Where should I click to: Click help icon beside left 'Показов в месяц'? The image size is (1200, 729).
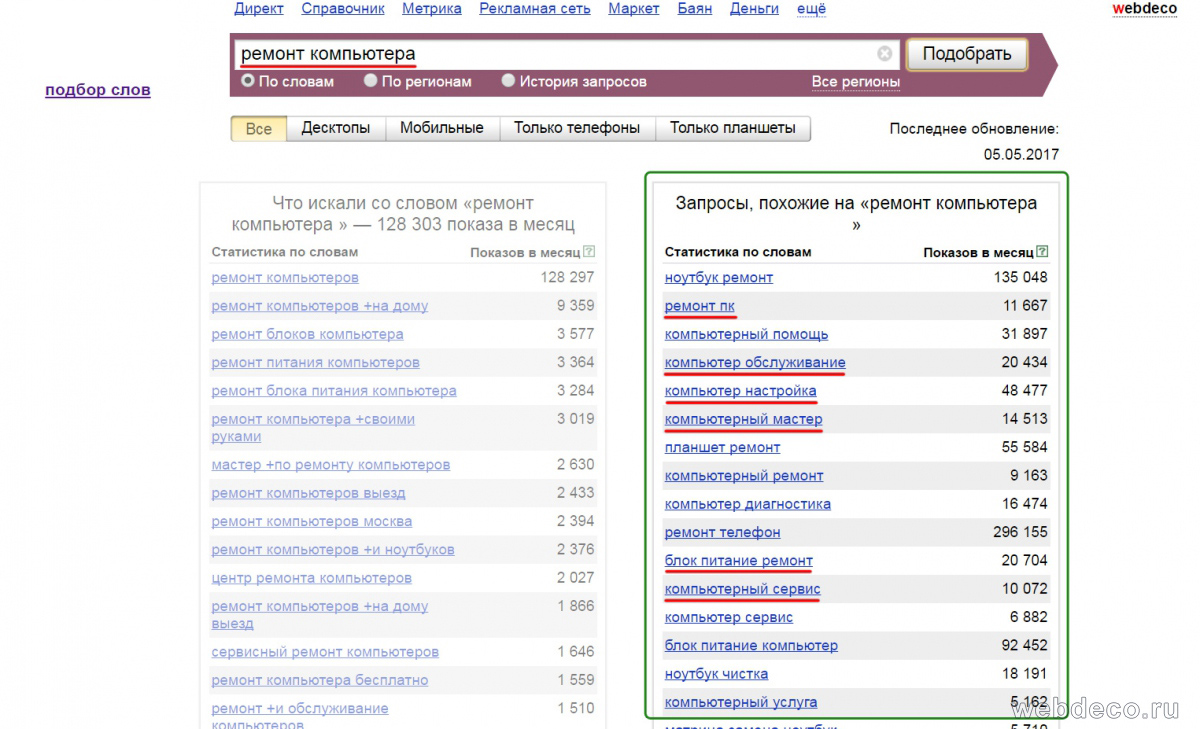tap(589, 253)
